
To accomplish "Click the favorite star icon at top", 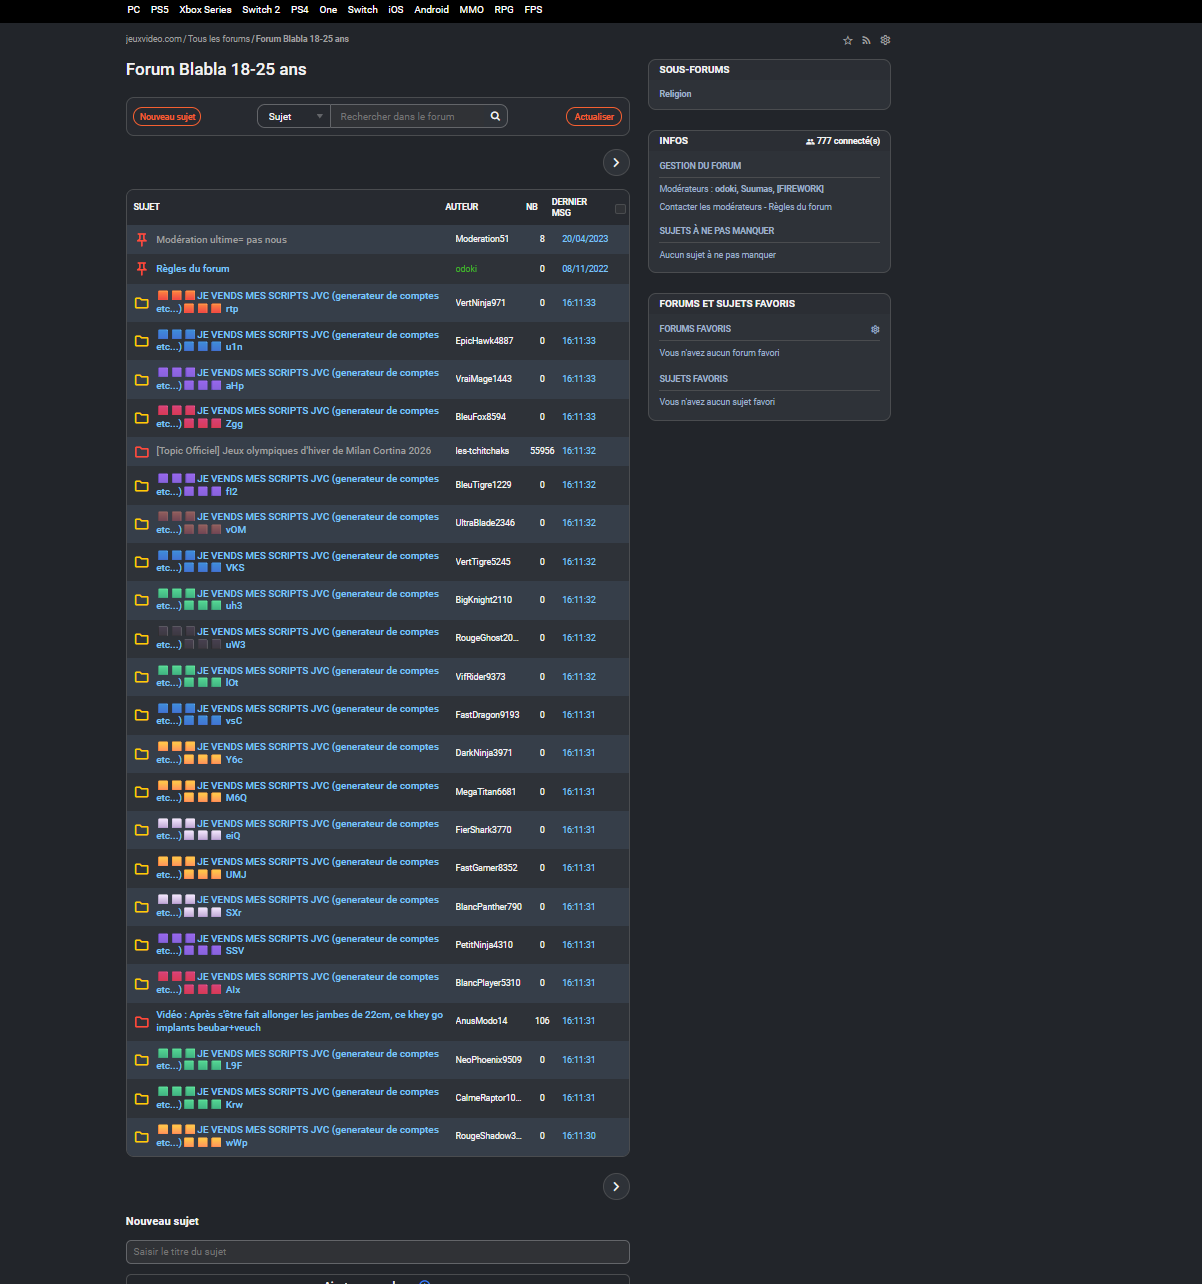I will tap(848, 41).
